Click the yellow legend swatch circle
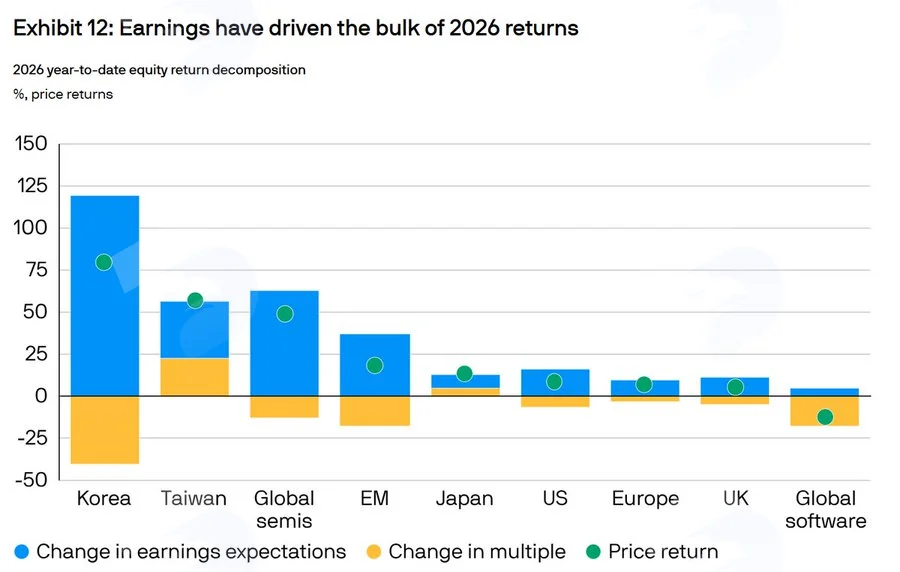 [374, 552]
